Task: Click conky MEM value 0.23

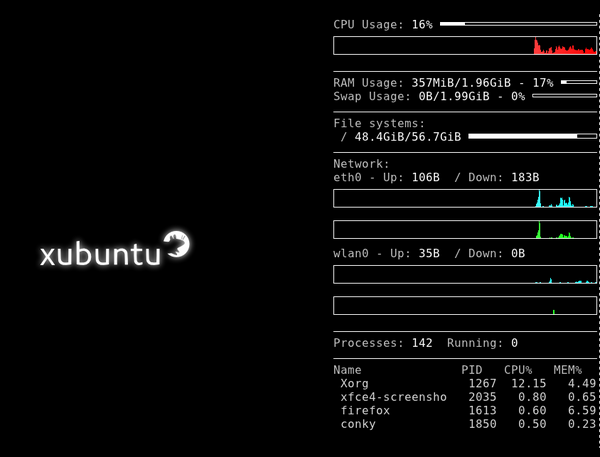Action: coord(582,424)
